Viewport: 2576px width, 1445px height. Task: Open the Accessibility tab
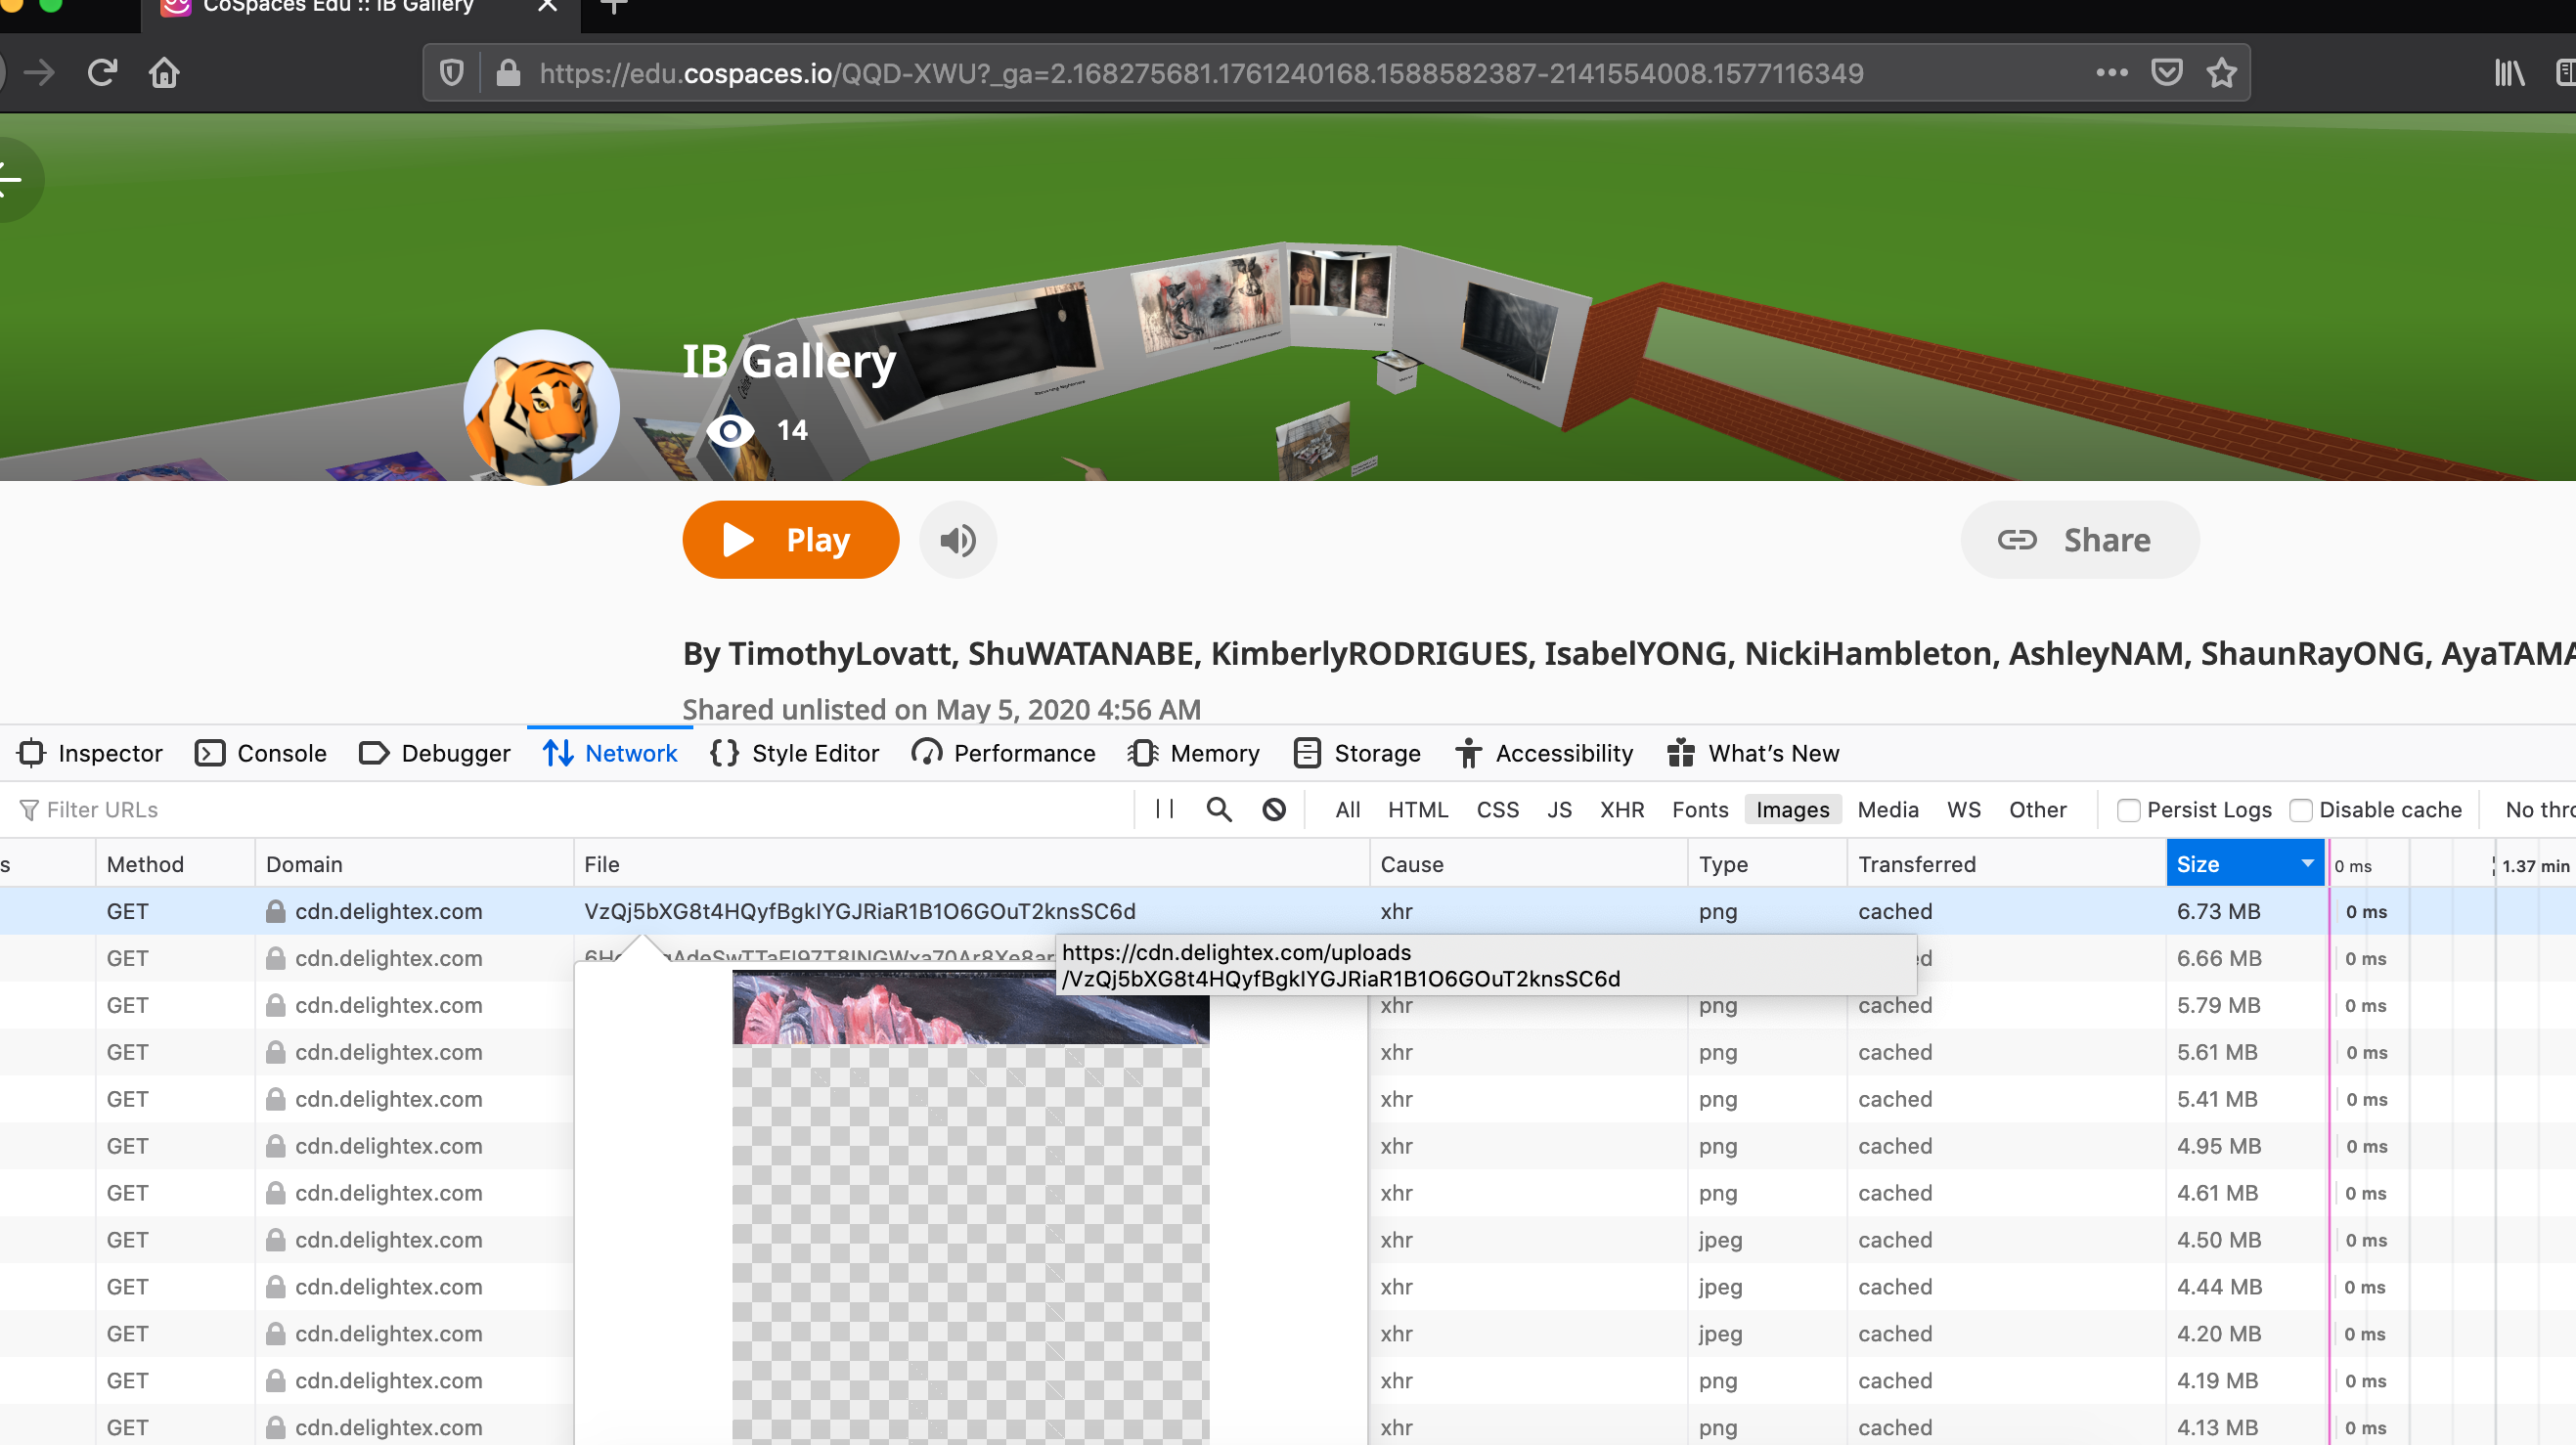tap(1544, 753)
